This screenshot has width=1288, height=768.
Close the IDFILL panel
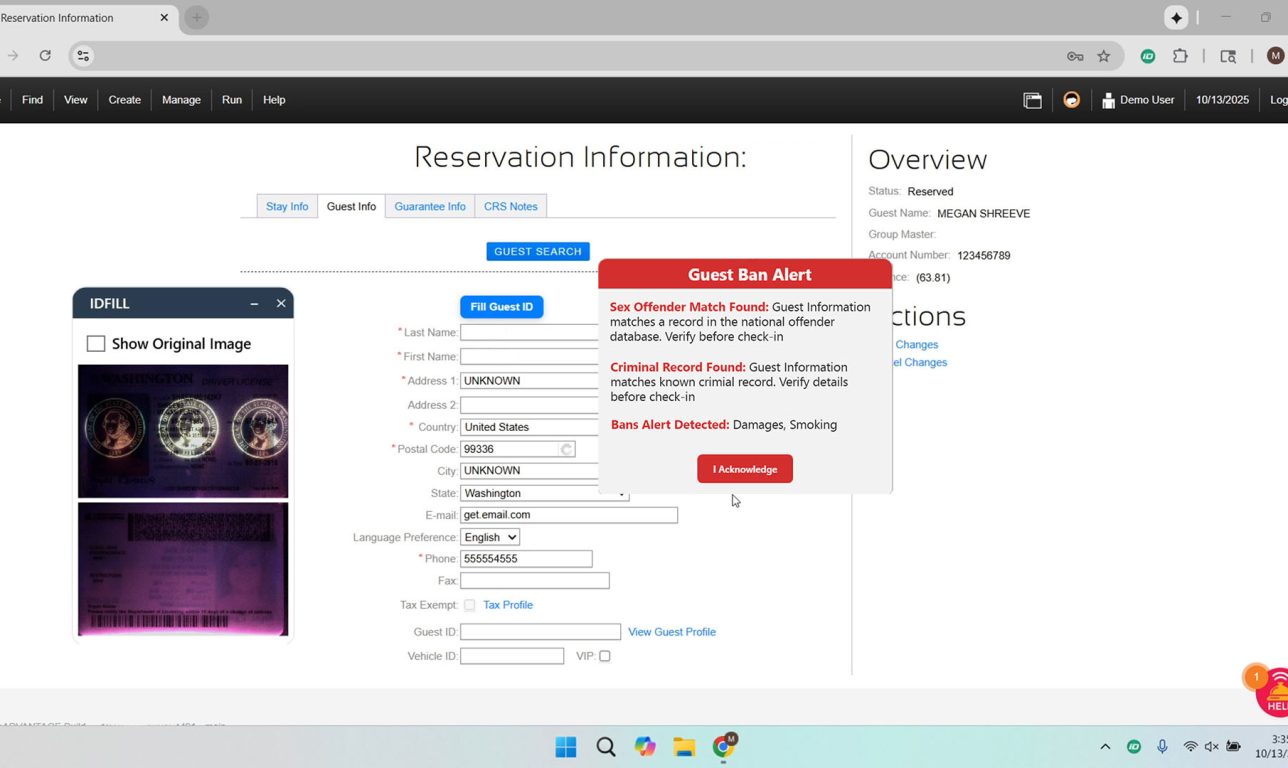(281, 304)
